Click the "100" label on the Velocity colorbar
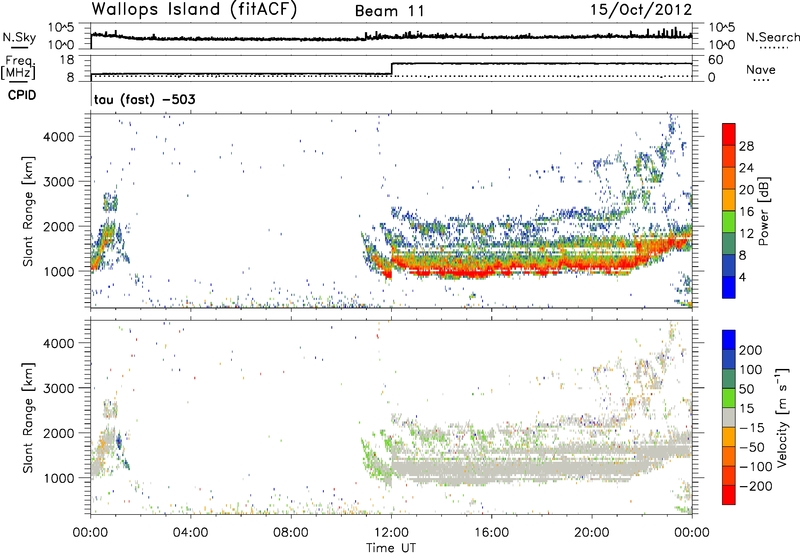This screenshot has width=800, height=554. 751,369
